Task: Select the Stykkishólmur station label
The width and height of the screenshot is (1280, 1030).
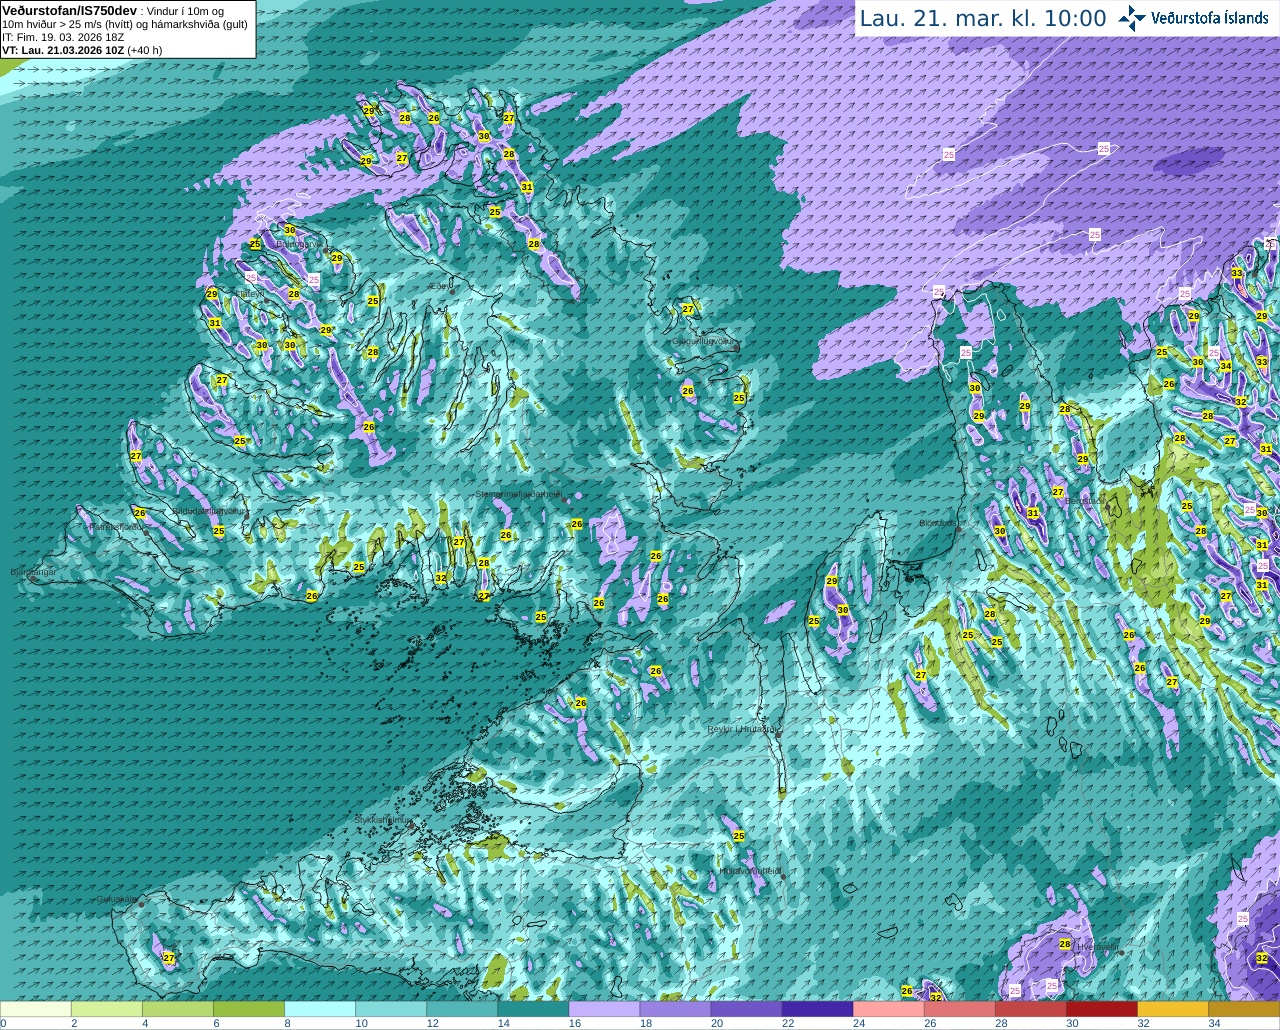Action: (x=382, y=820)
